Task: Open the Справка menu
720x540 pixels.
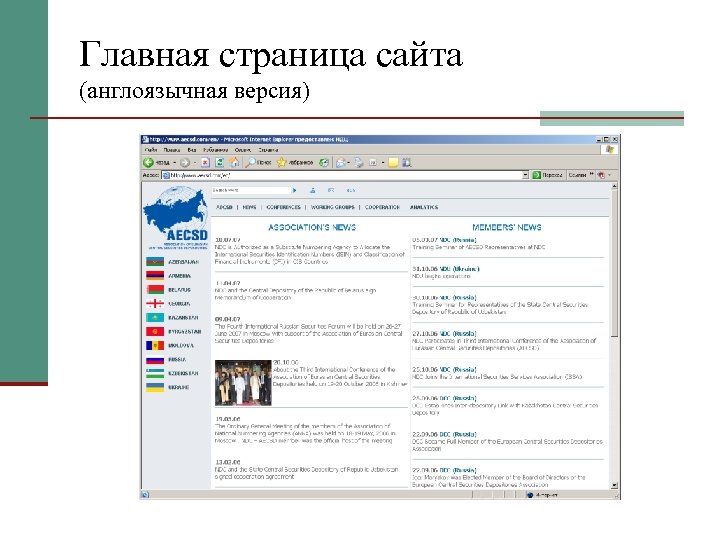Action: tap(268, 150)
